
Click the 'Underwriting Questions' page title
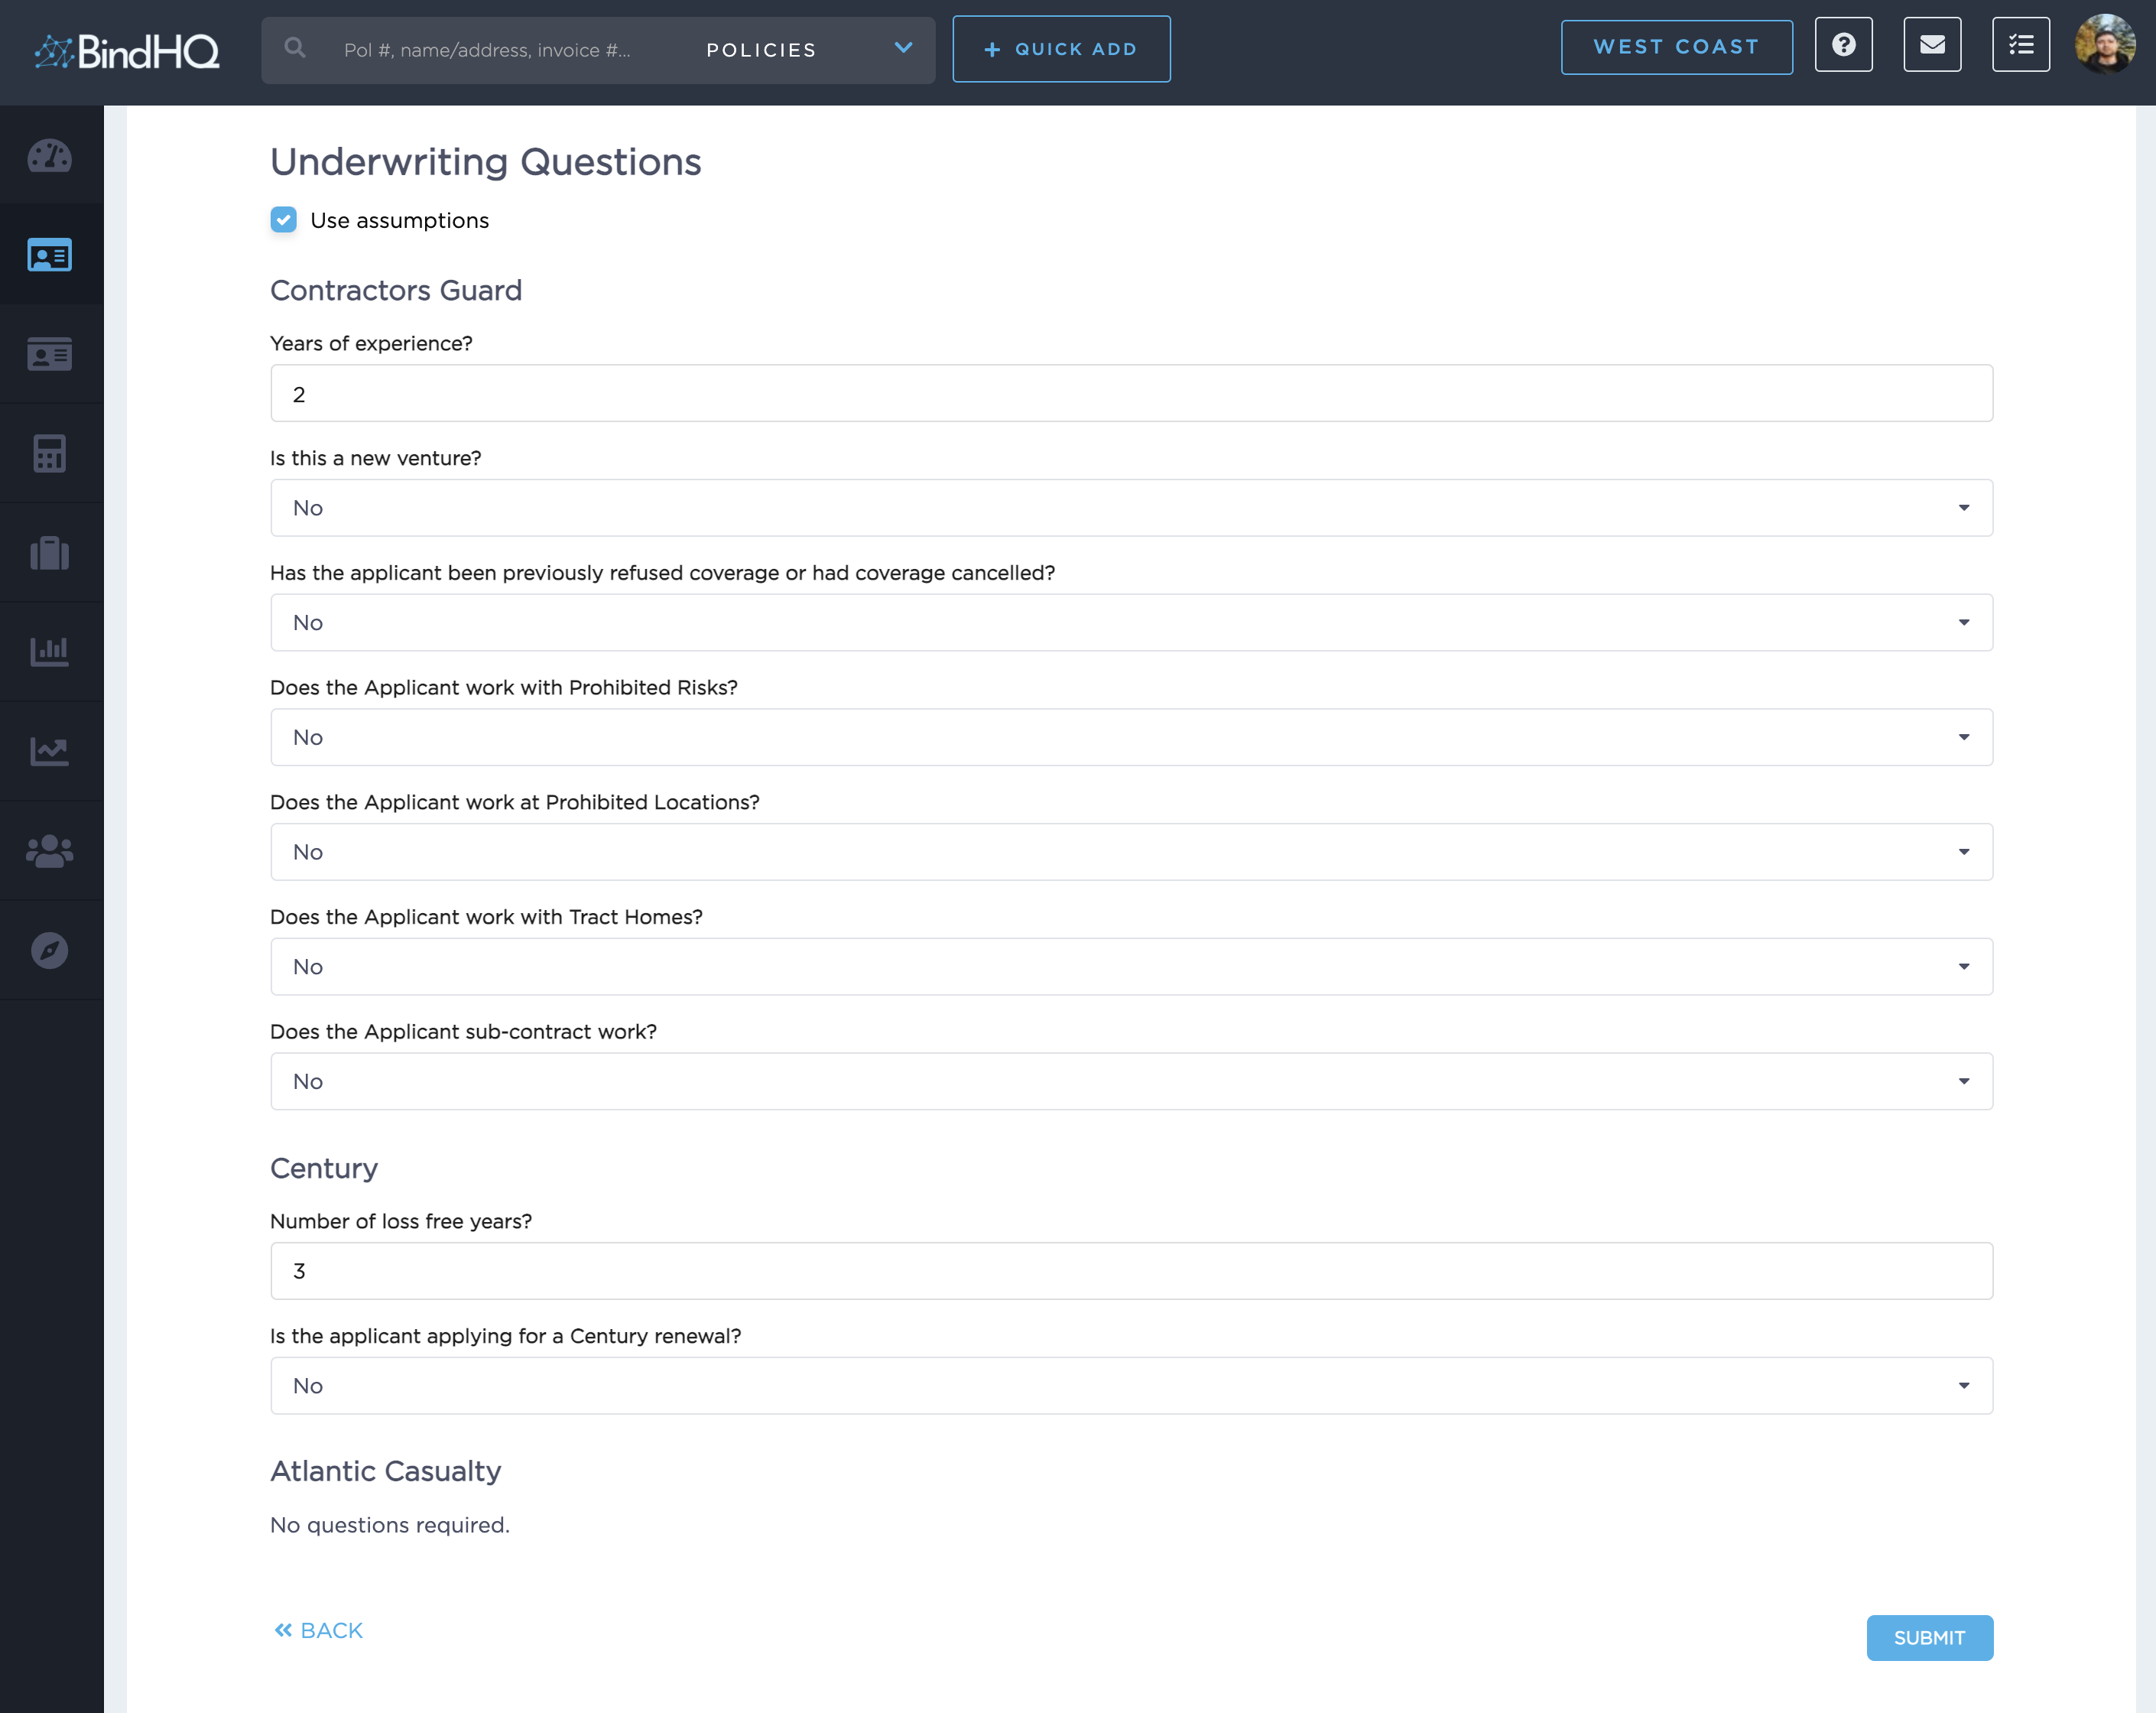[x=486, y=162]
